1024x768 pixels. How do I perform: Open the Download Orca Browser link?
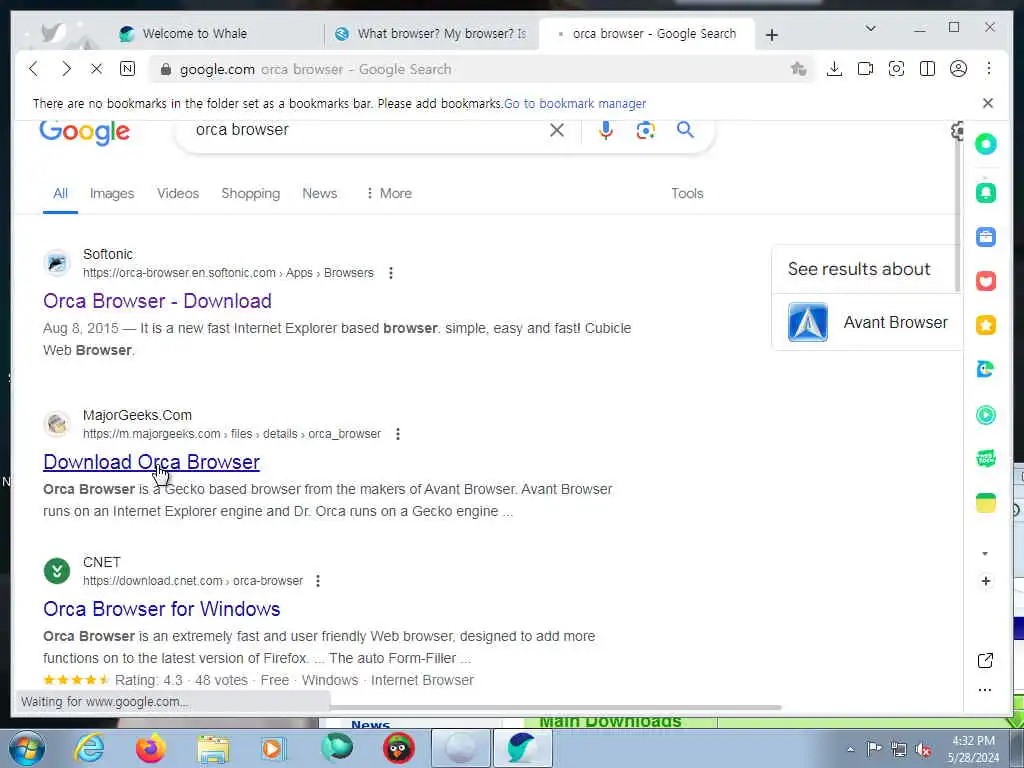(152, 462)
